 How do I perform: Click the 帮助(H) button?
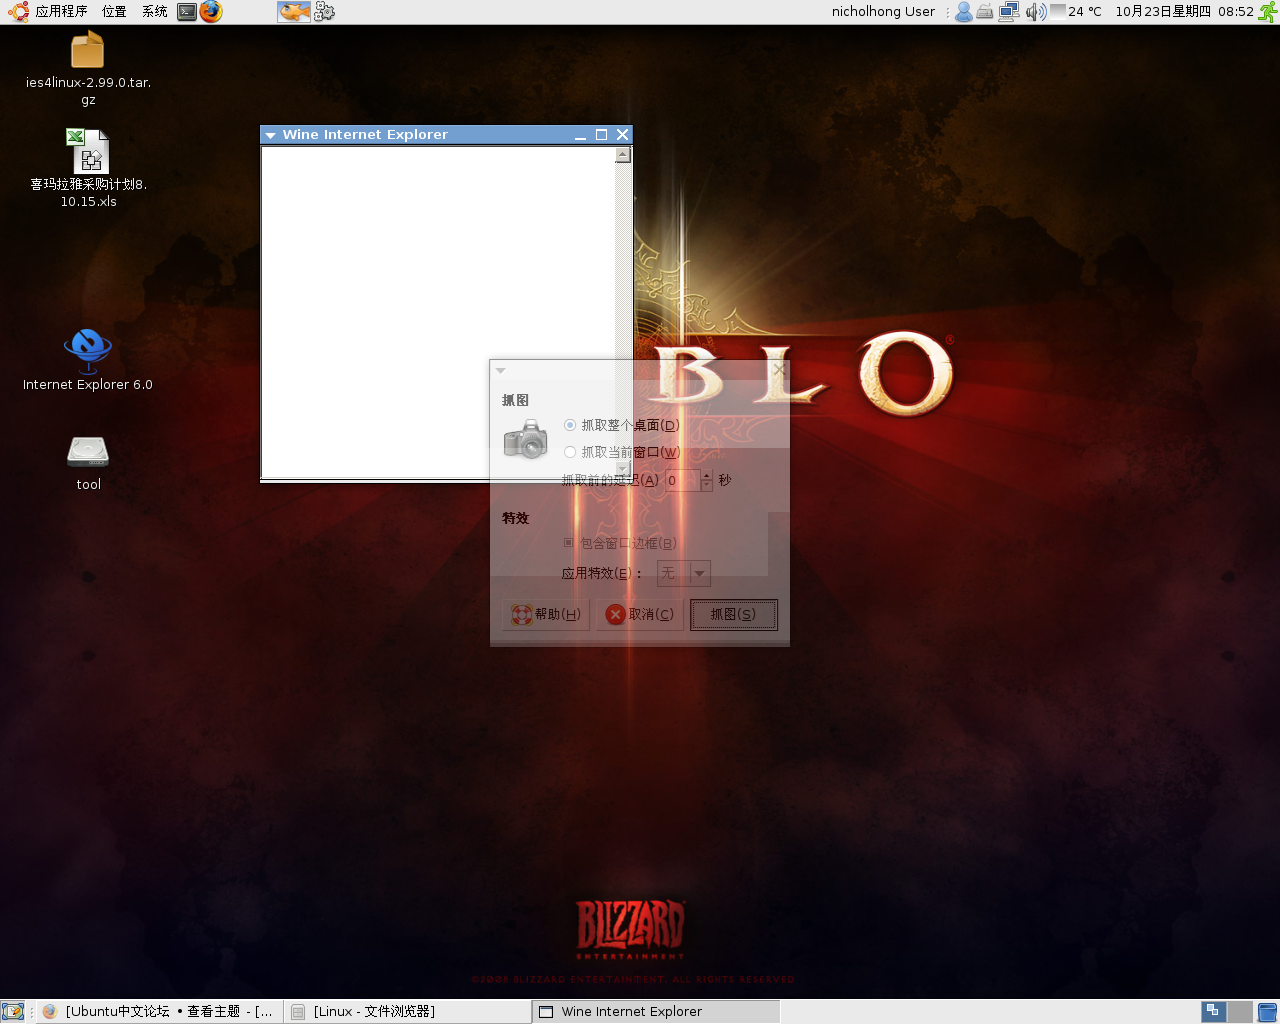tap(546, 614)
